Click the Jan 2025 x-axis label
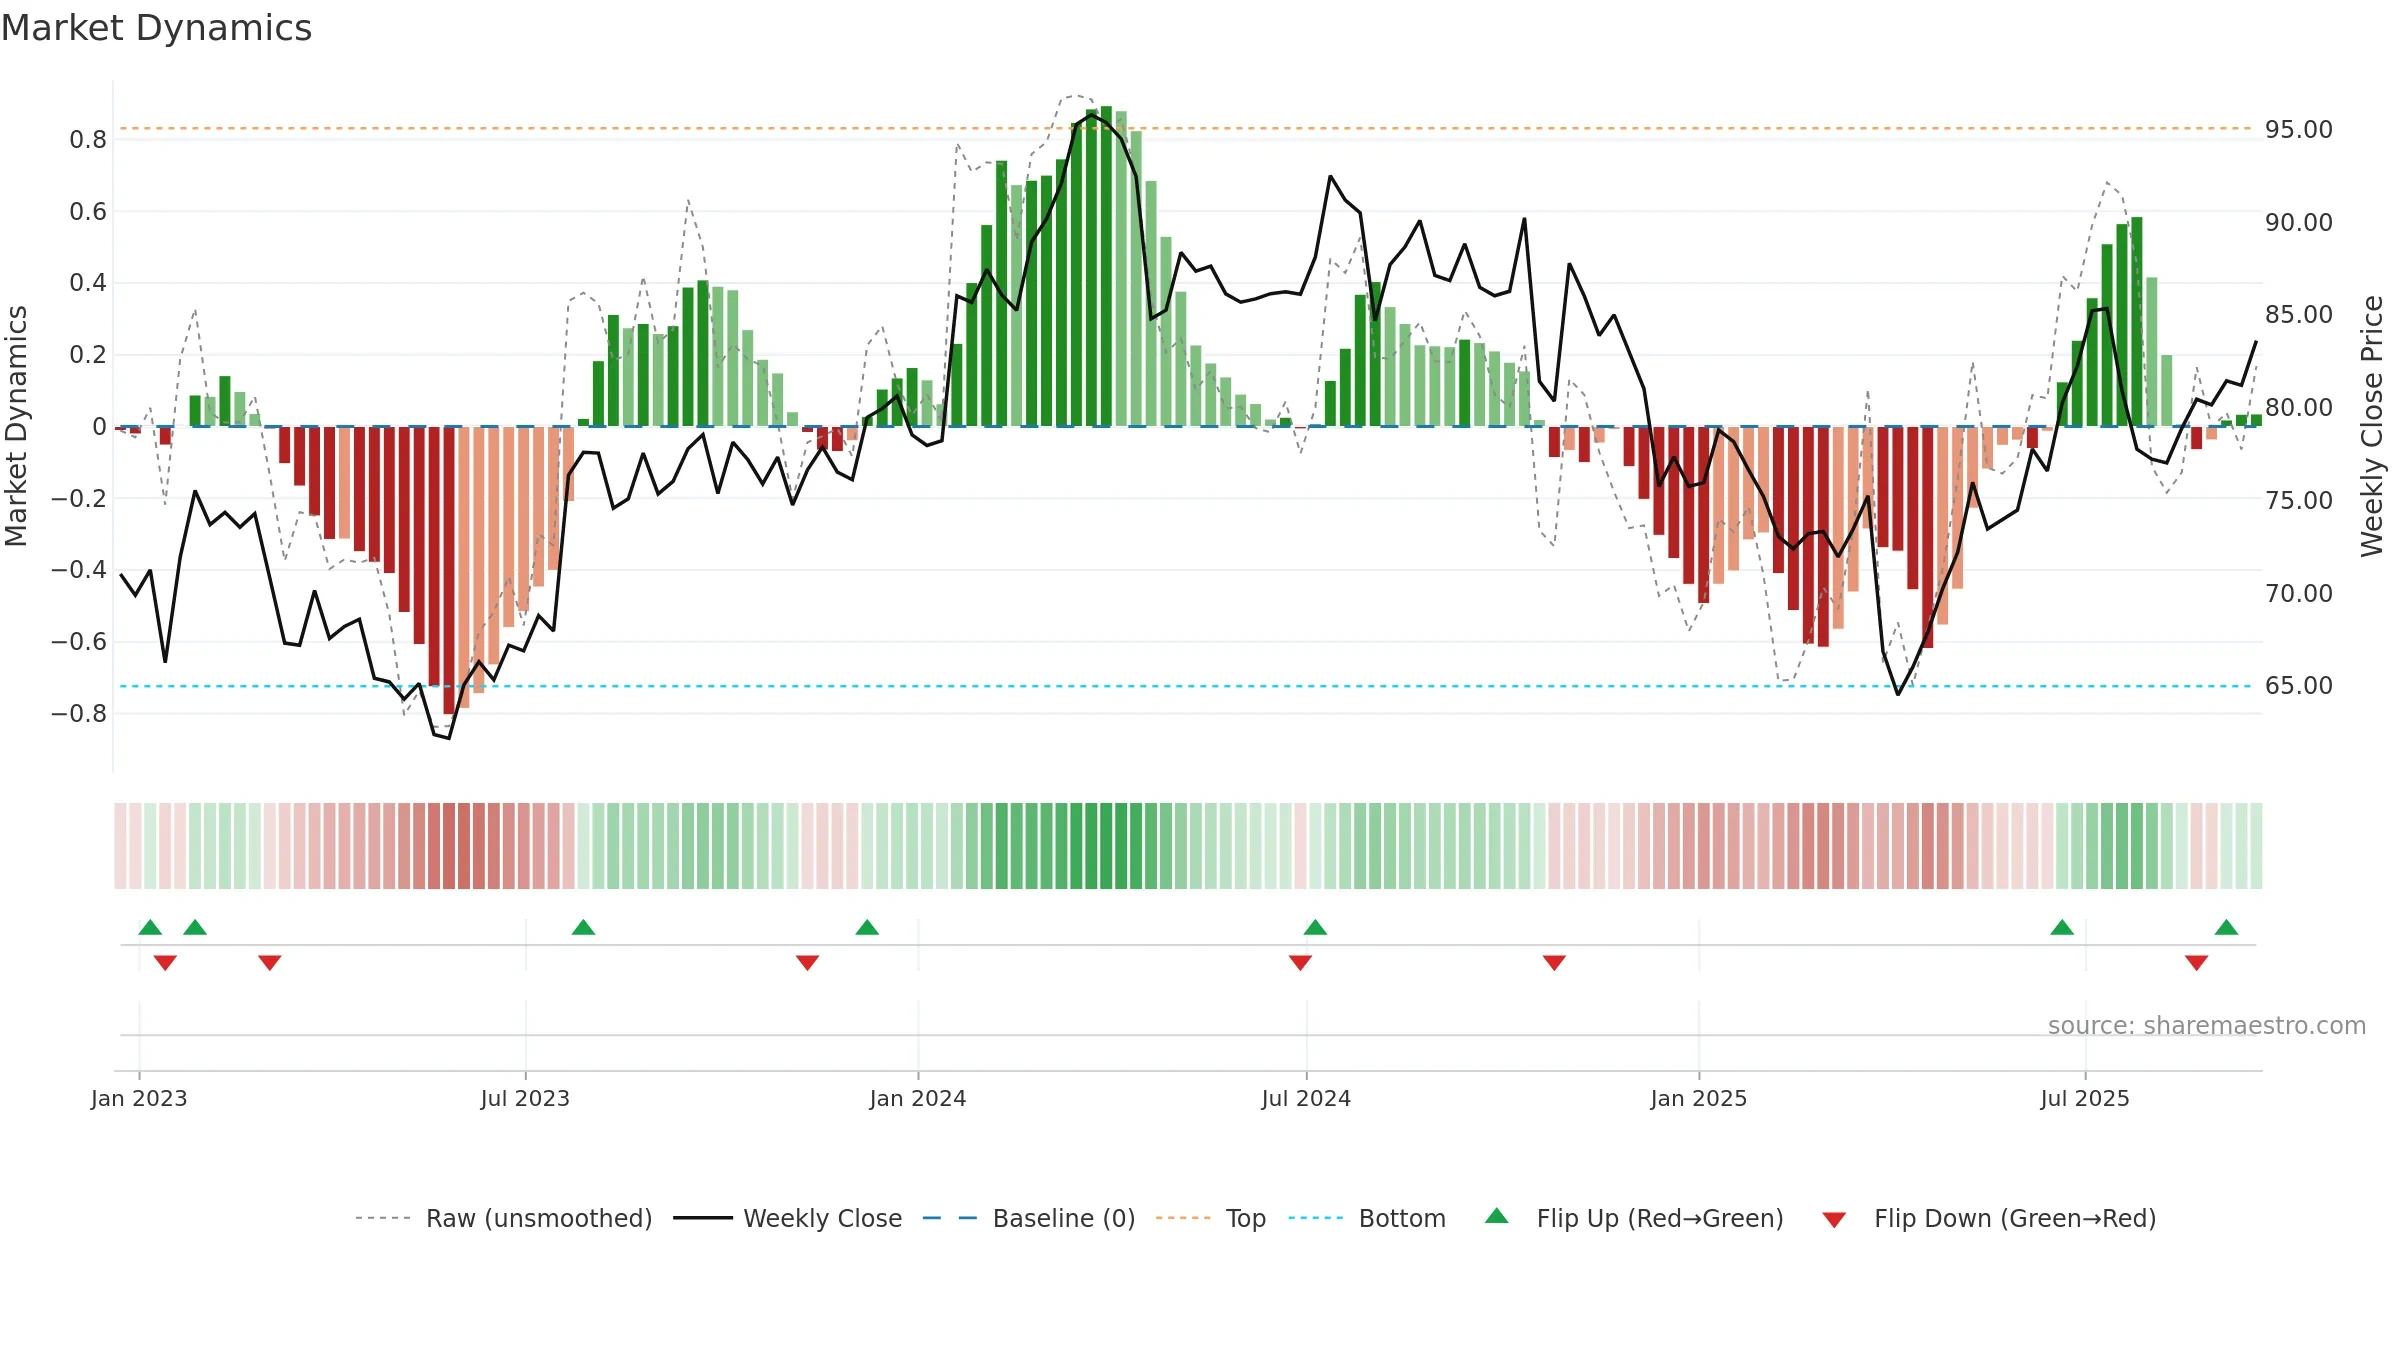2400x1350 pixels. [1699, 1098]
